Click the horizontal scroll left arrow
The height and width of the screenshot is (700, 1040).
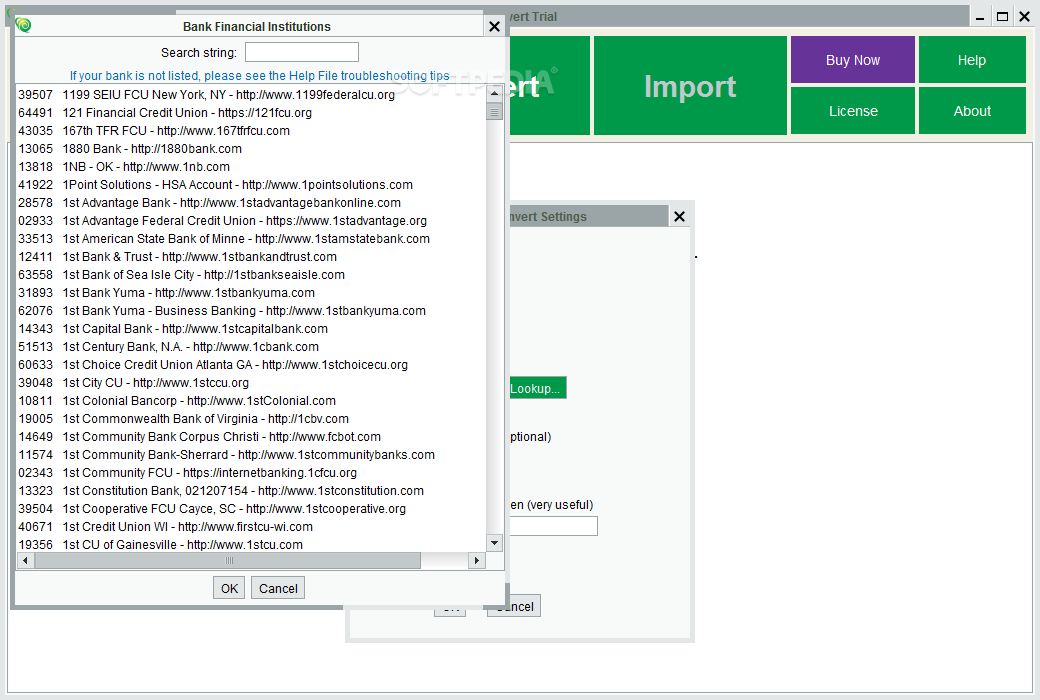pos(25,561)
